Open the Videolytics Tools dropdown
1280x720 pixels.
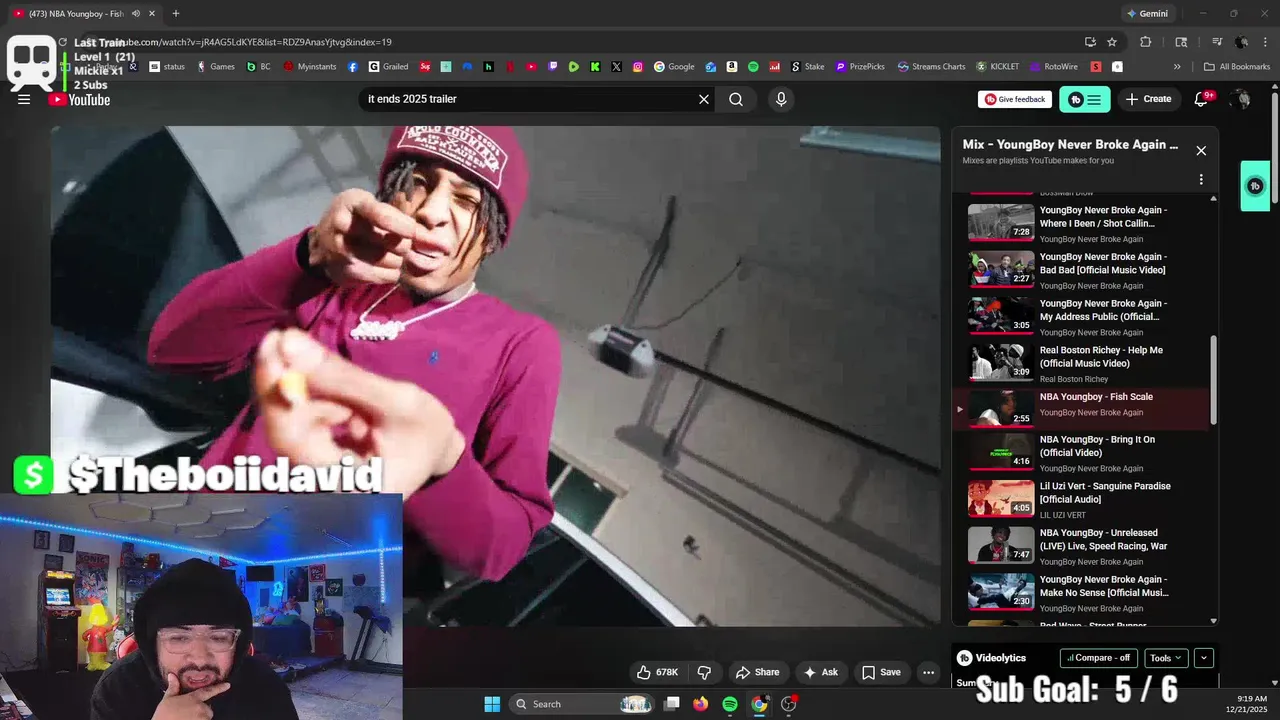pos(1166,658)
